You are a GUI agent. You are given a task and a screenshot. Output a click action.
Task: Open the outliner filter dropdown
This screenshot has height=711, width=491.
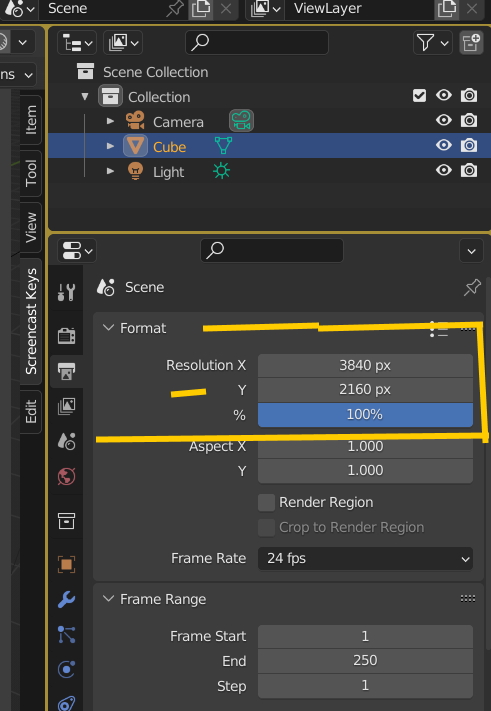coord(433,43)
